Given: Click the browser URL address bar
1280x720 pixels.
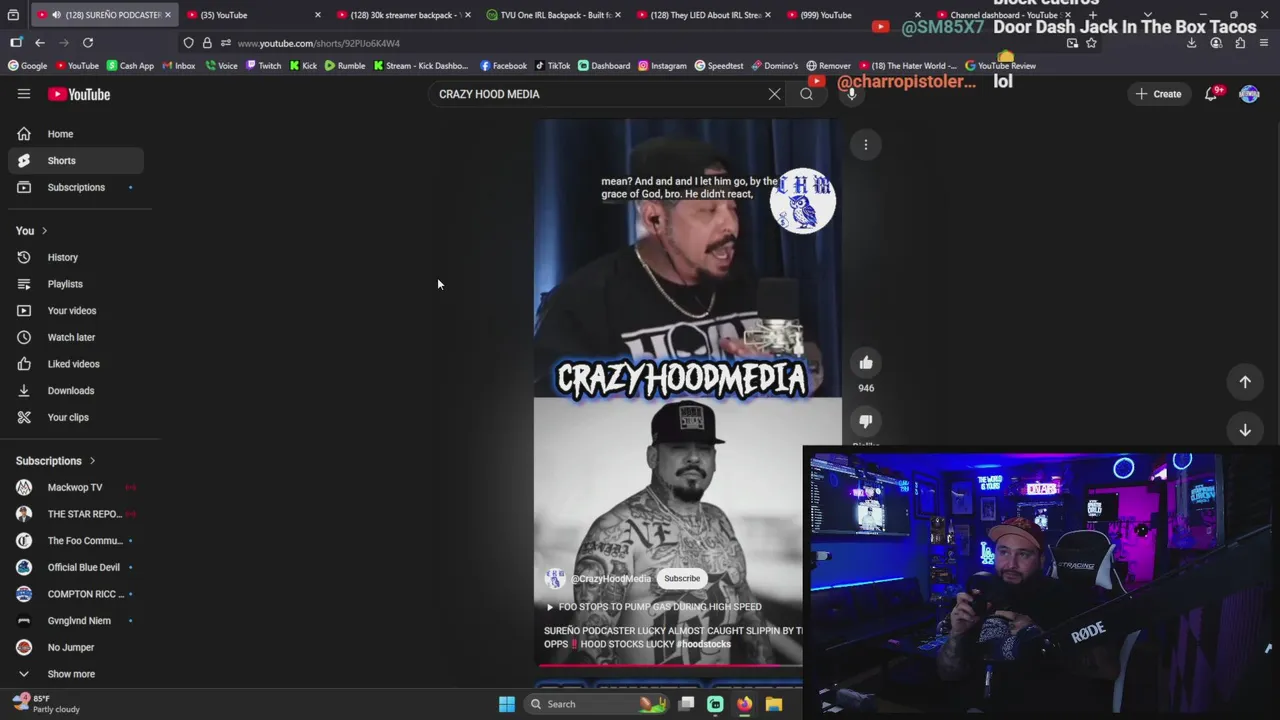Looking at the screenshot, I should [x=640, y=43].
